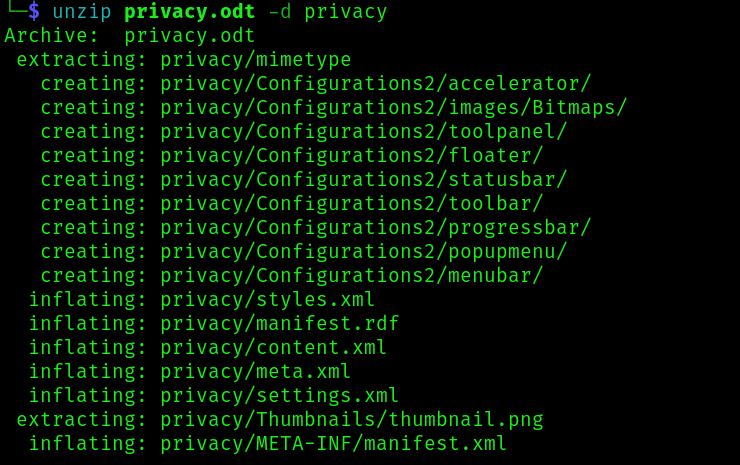Click the privacy/manifest.rdf file name
This screenshot has width=740, height=465.
click(x=279, y=324)
